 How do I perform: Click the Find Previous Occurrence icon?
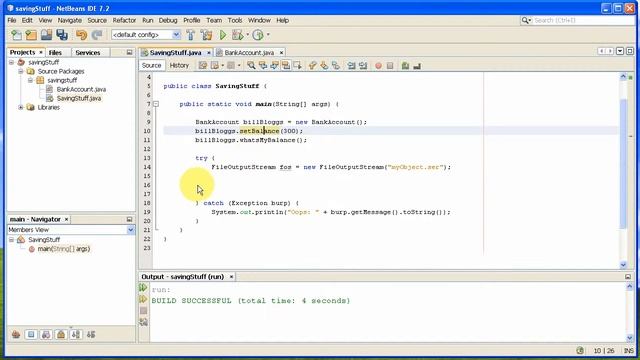pos(263,65)
